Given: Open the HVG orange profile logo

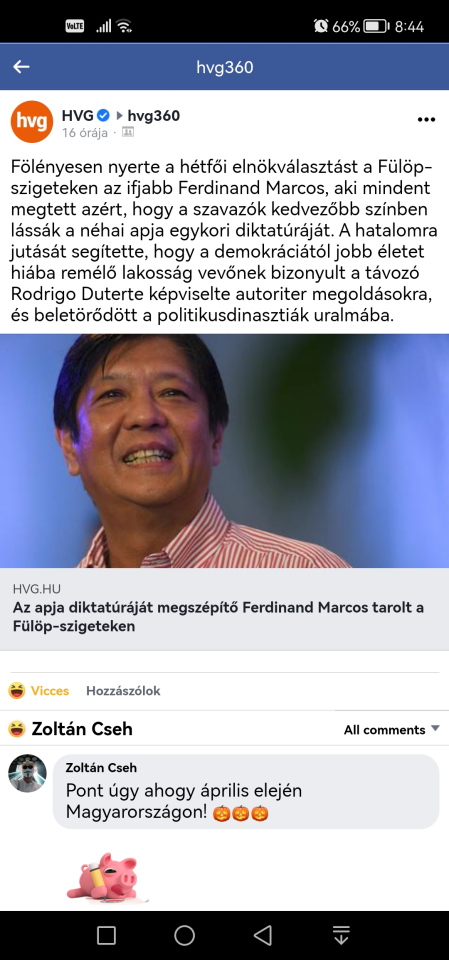Looking at the screenshot, I should point(32,121).
